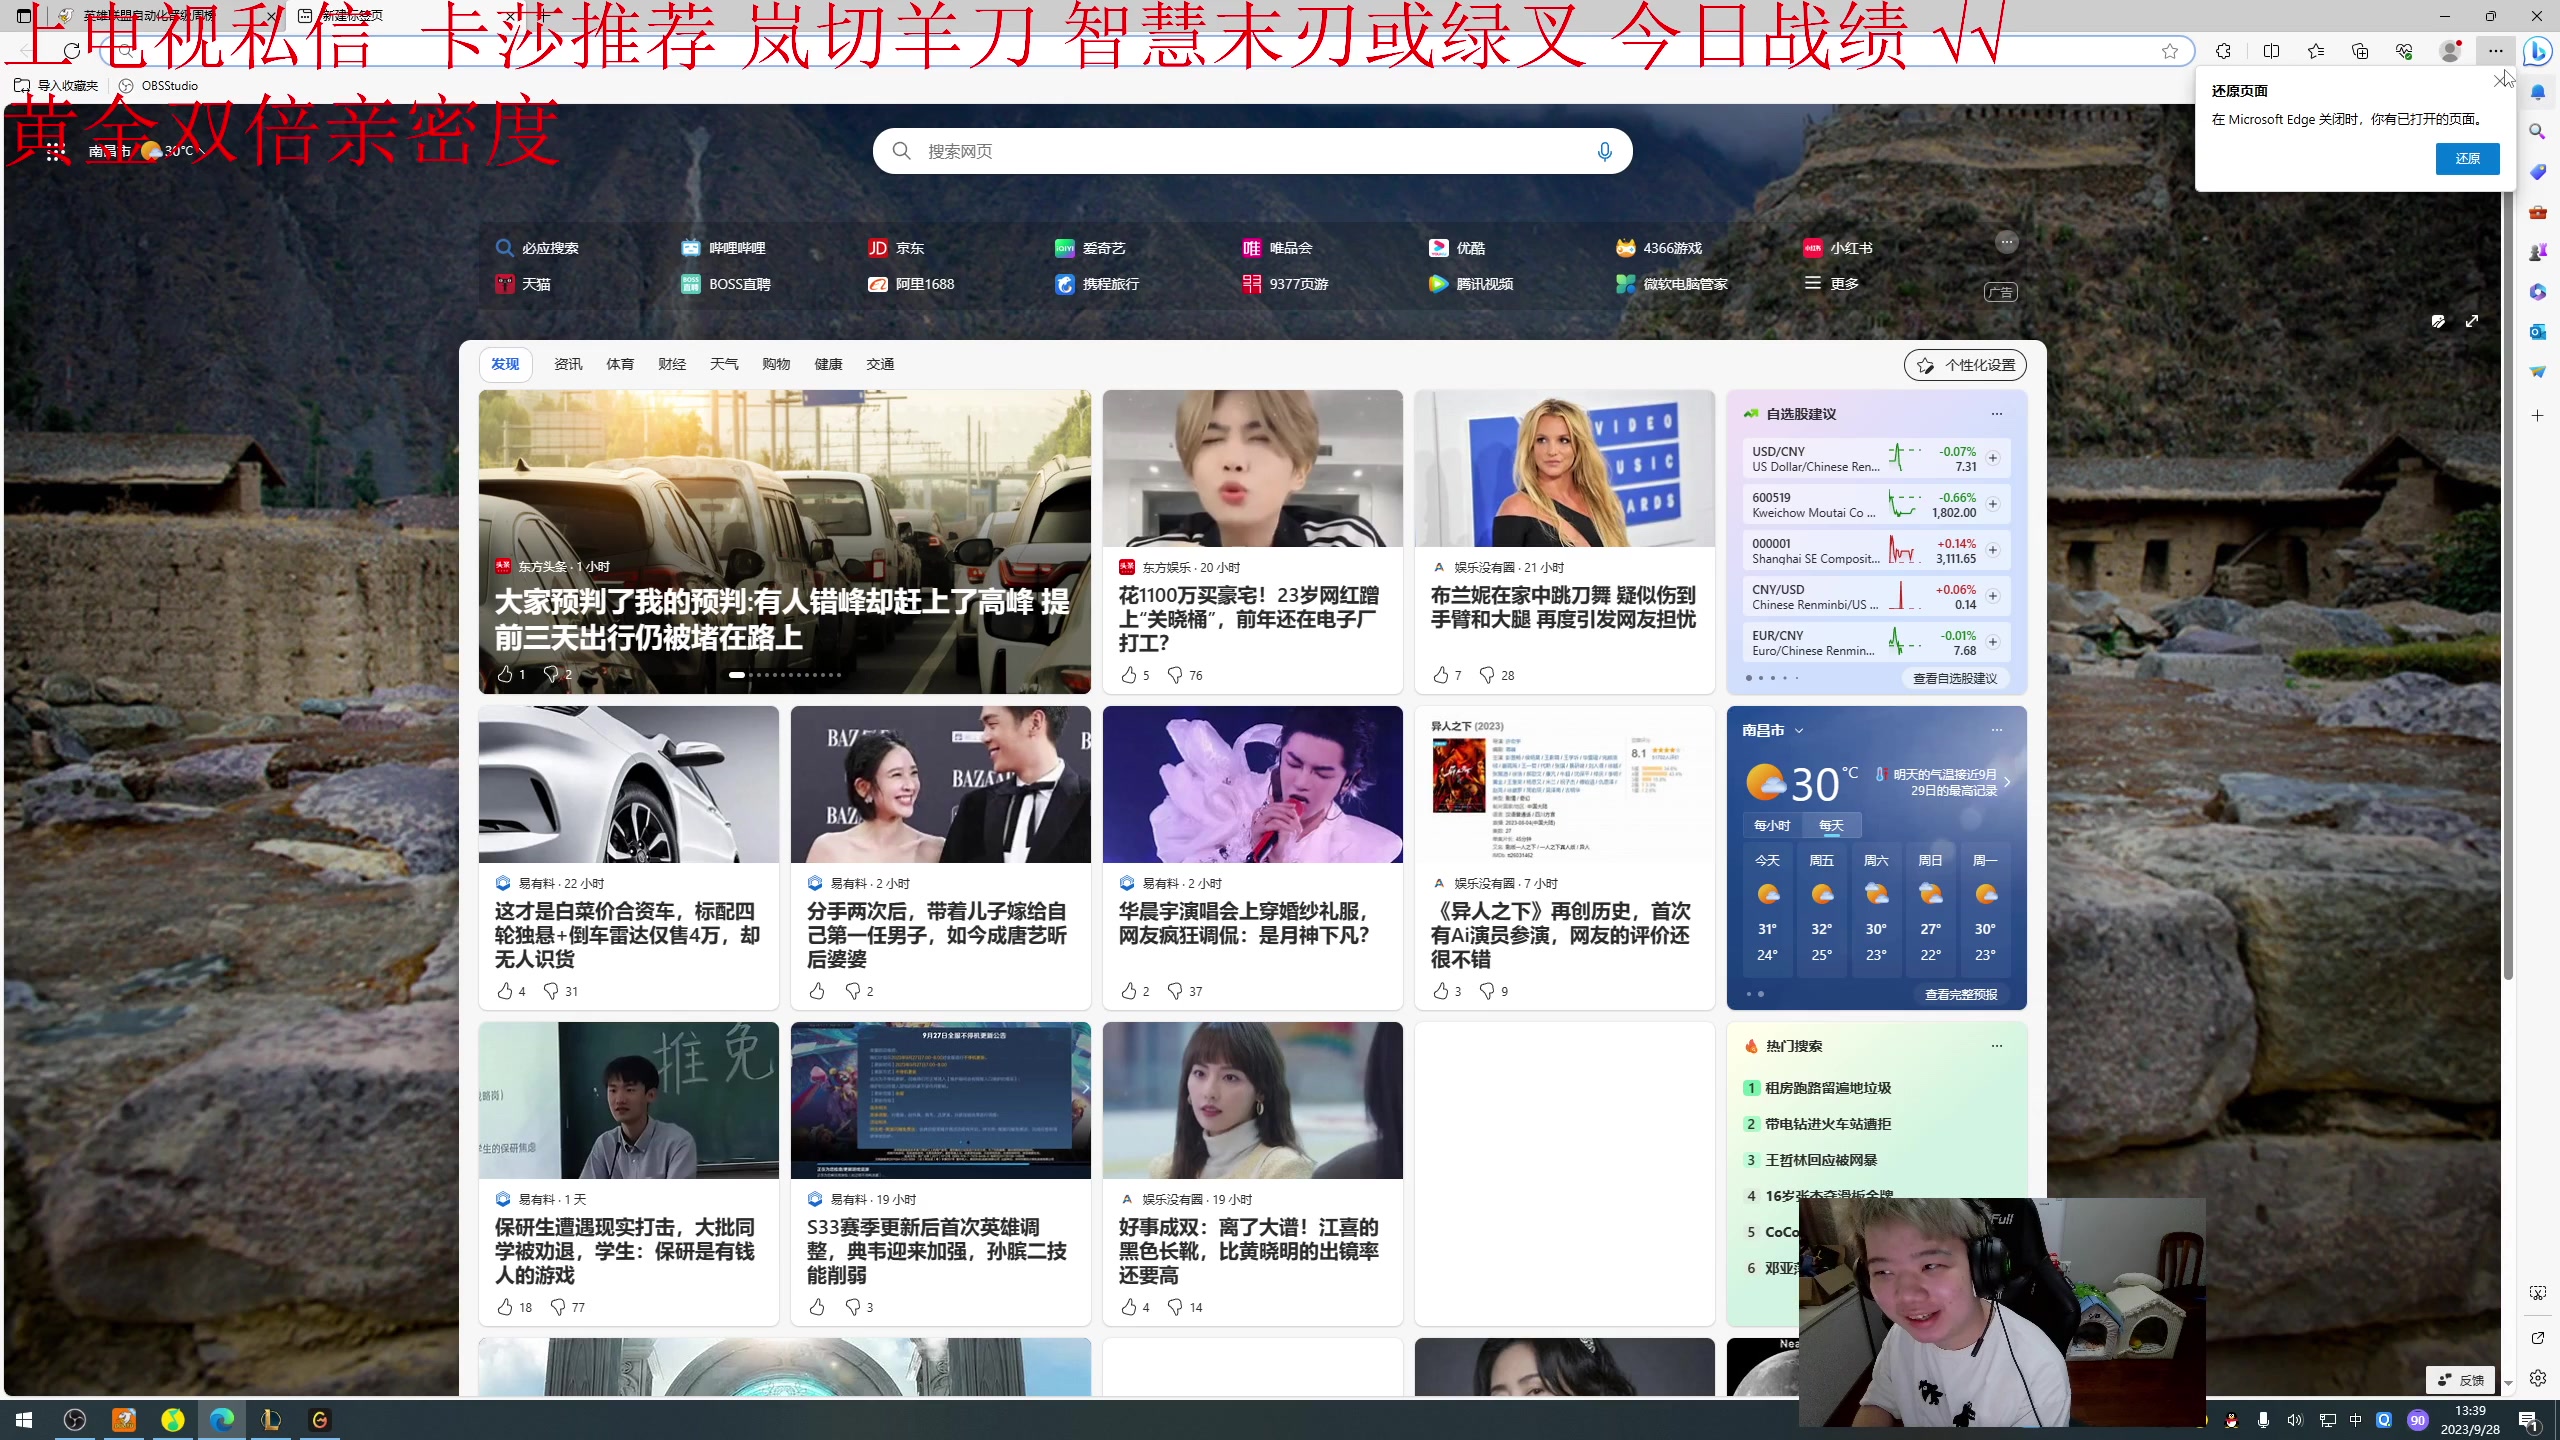Screen dimensions: 2560x1440
Task: Click the voice search microphone icon
Action: 1603,151
